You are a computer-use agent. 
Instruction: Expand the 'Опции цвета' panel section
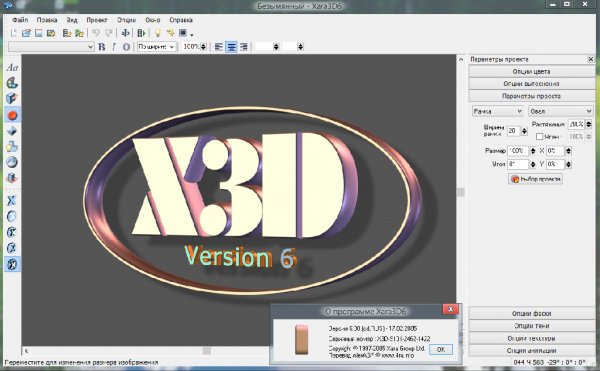532,72
